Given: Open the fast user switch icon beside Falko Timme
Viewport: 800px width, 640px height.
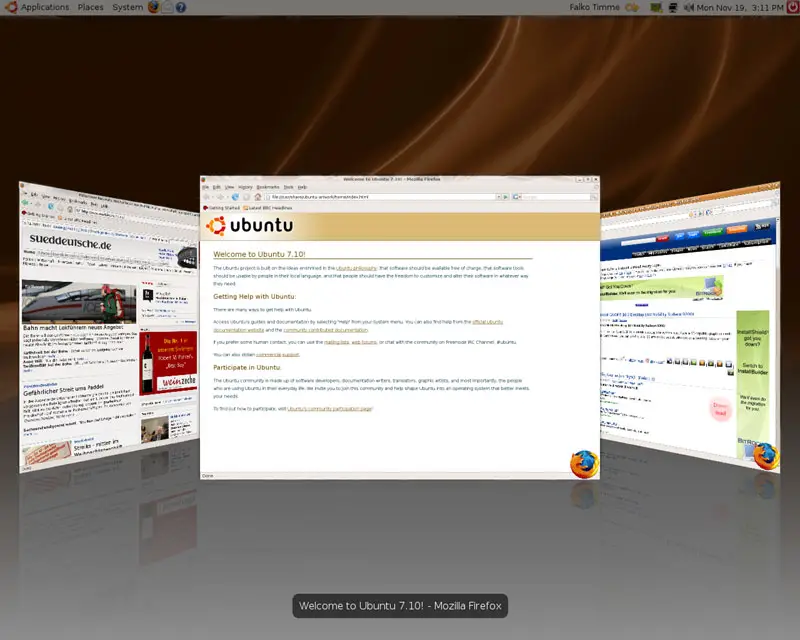Looking at the screenshot, I should coord(632,7).
